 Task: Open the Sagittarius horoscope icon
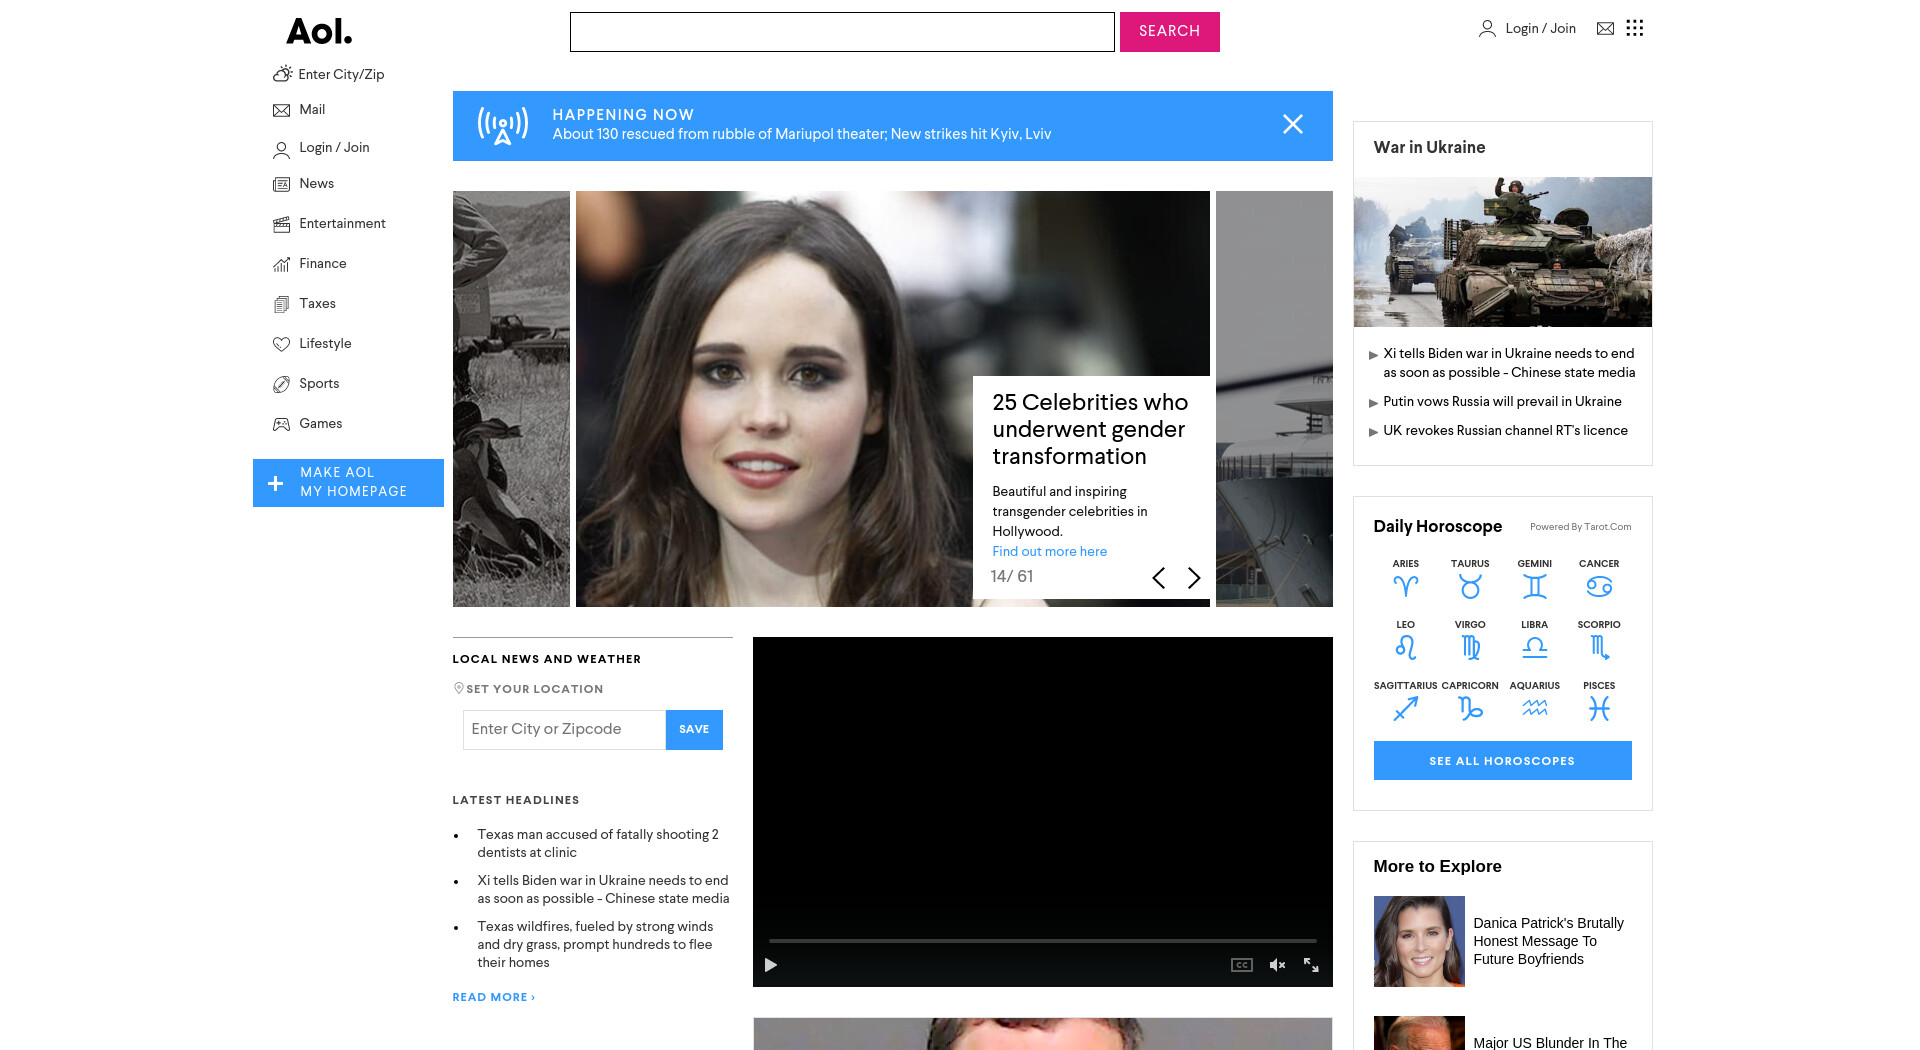click(1406, 709)
